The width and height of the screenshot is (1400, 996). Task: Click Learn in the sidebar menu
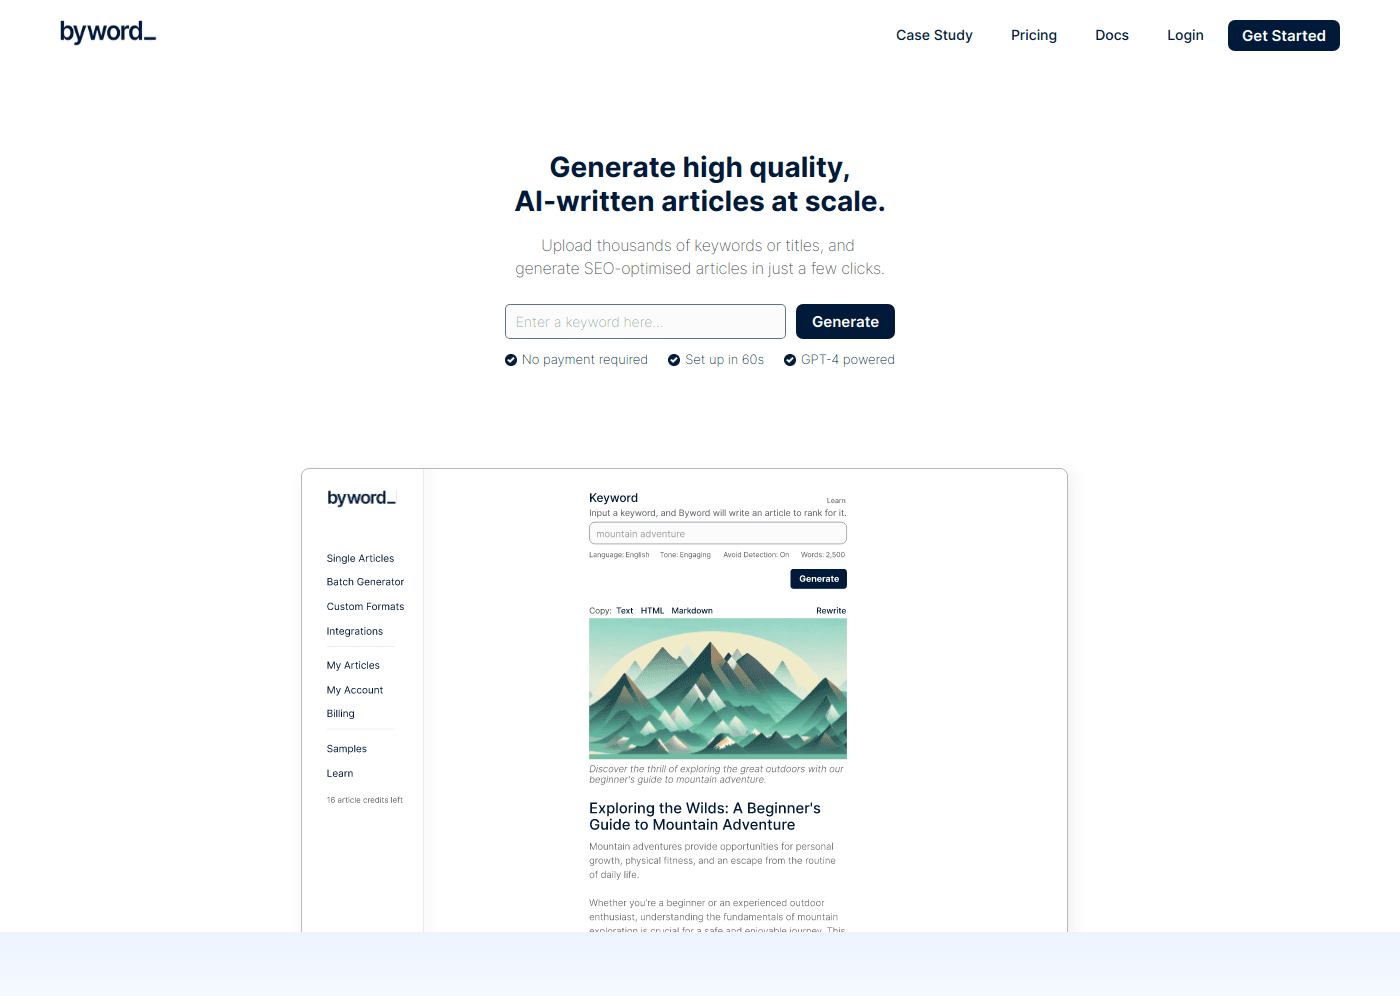[340, 774]
